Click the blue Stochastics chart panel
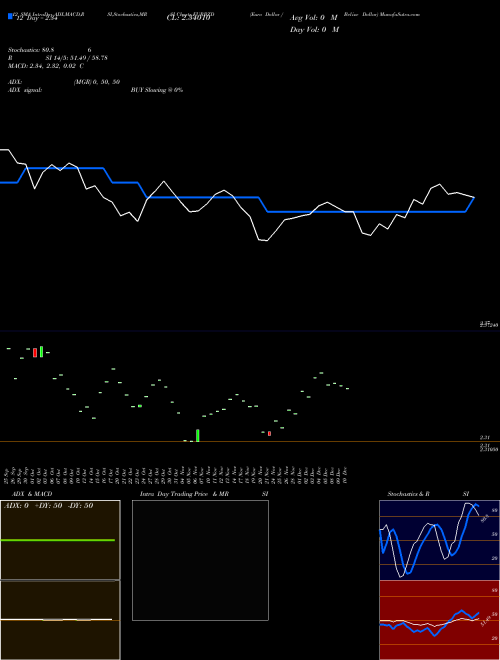This screenshot has height=660, width=500. point(439,540)
